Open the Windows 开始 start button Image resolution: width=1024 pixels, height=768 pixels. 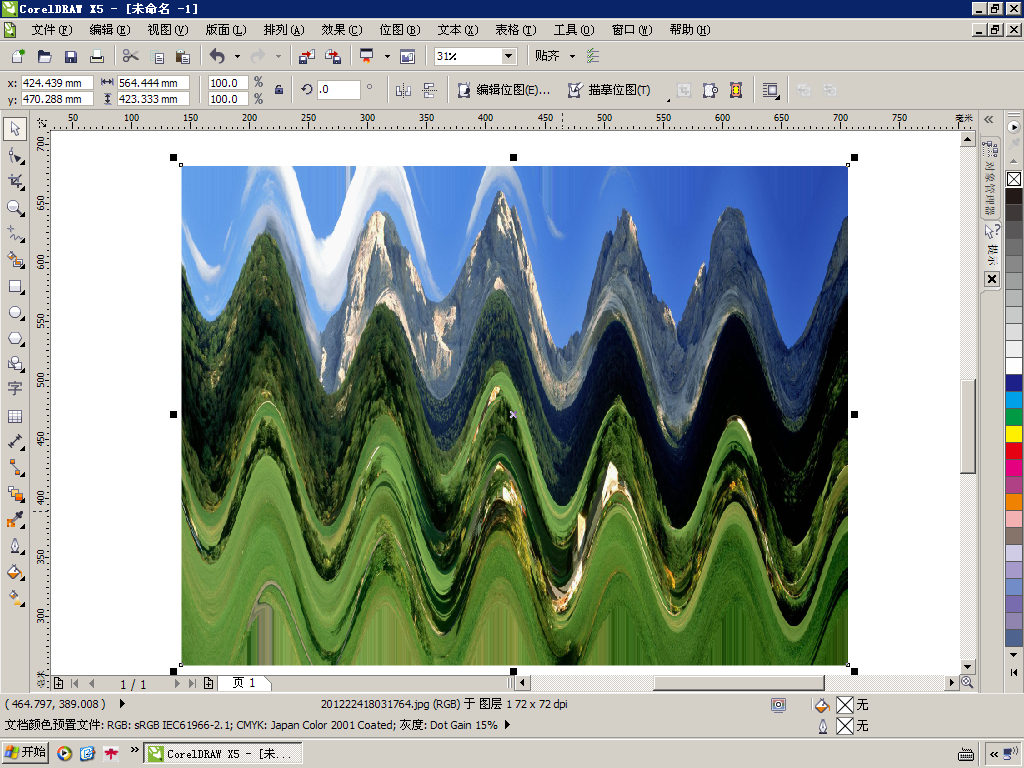25,753
